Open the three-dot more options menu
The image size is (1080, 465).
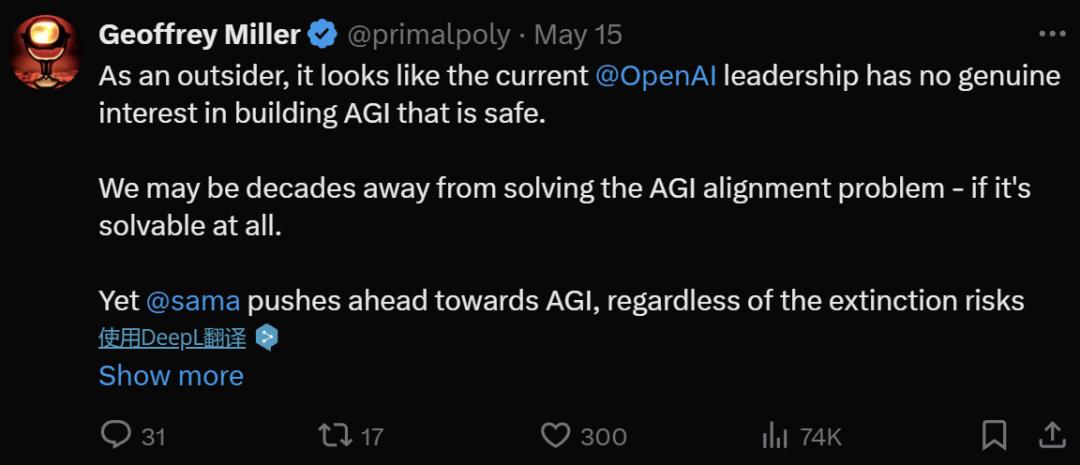coord(1051,34)
